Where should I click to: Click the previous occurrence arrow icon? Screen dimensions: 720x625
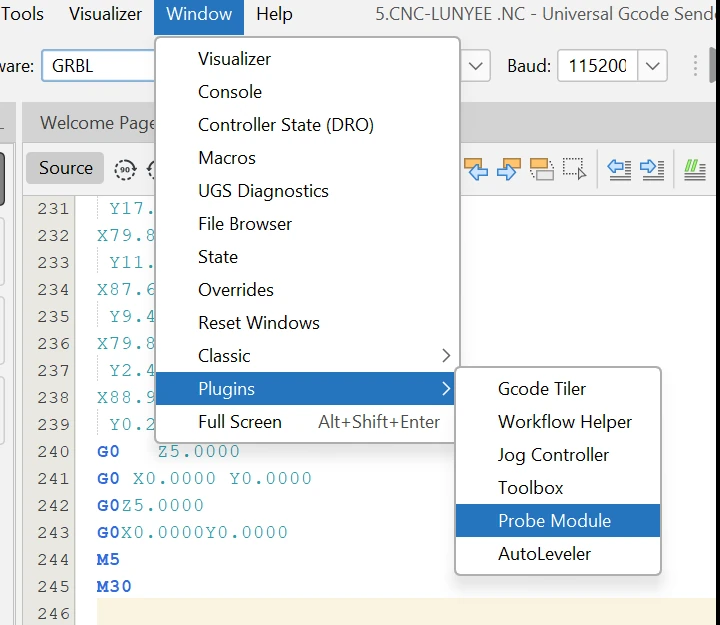476,169
